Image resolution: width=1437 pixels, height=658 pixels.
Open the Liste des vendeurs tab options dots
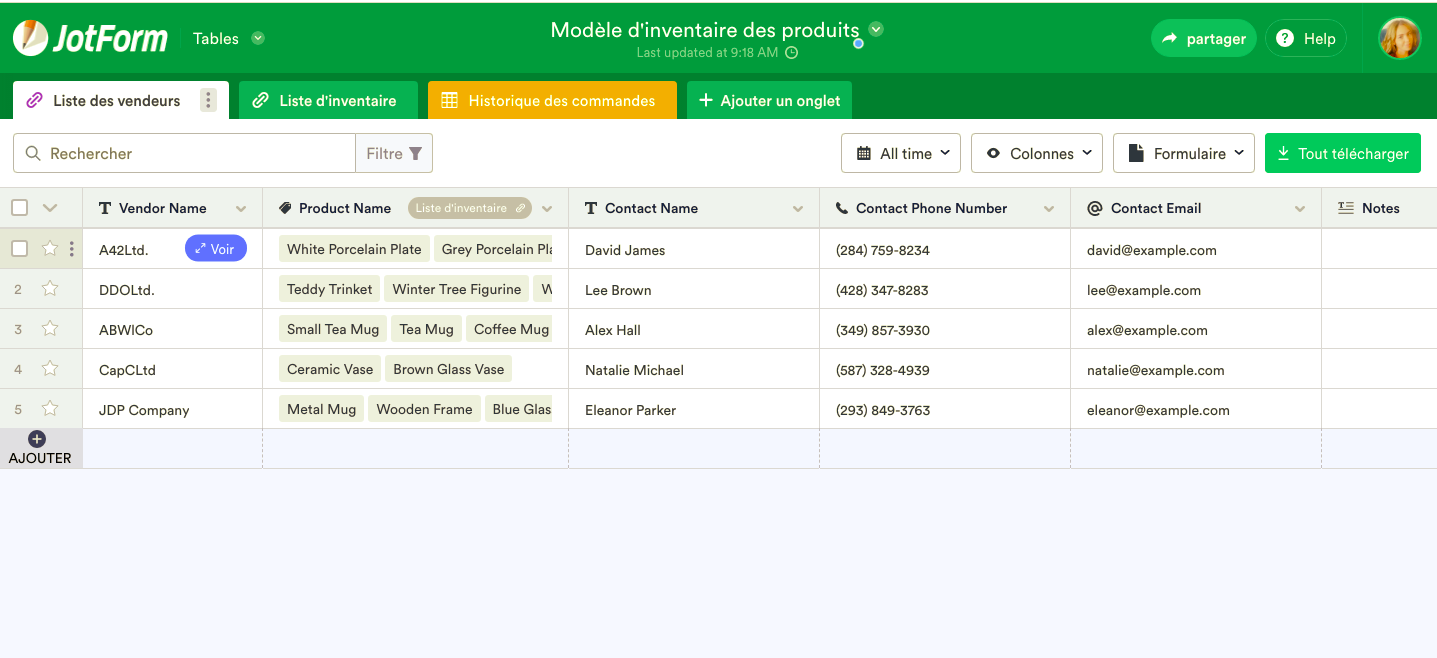(208, 100)
